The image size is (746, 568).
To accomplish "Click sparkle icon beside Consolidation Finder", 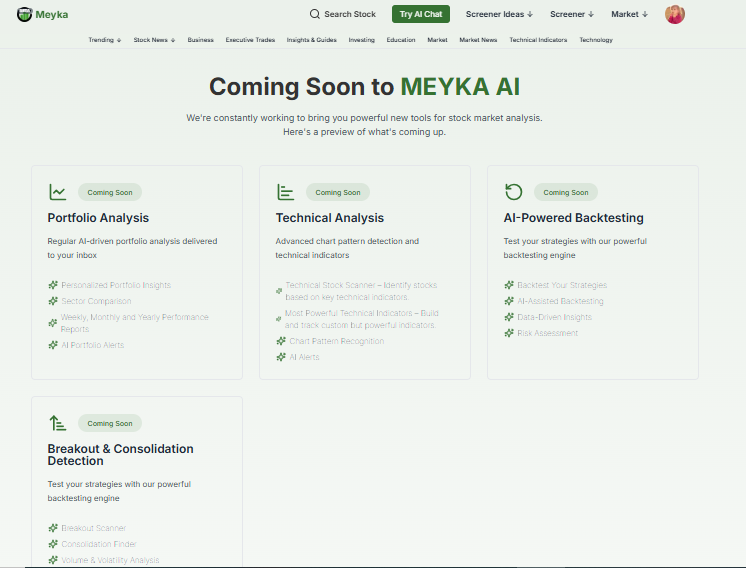I will pyautogui.click(x=53, y=544).
